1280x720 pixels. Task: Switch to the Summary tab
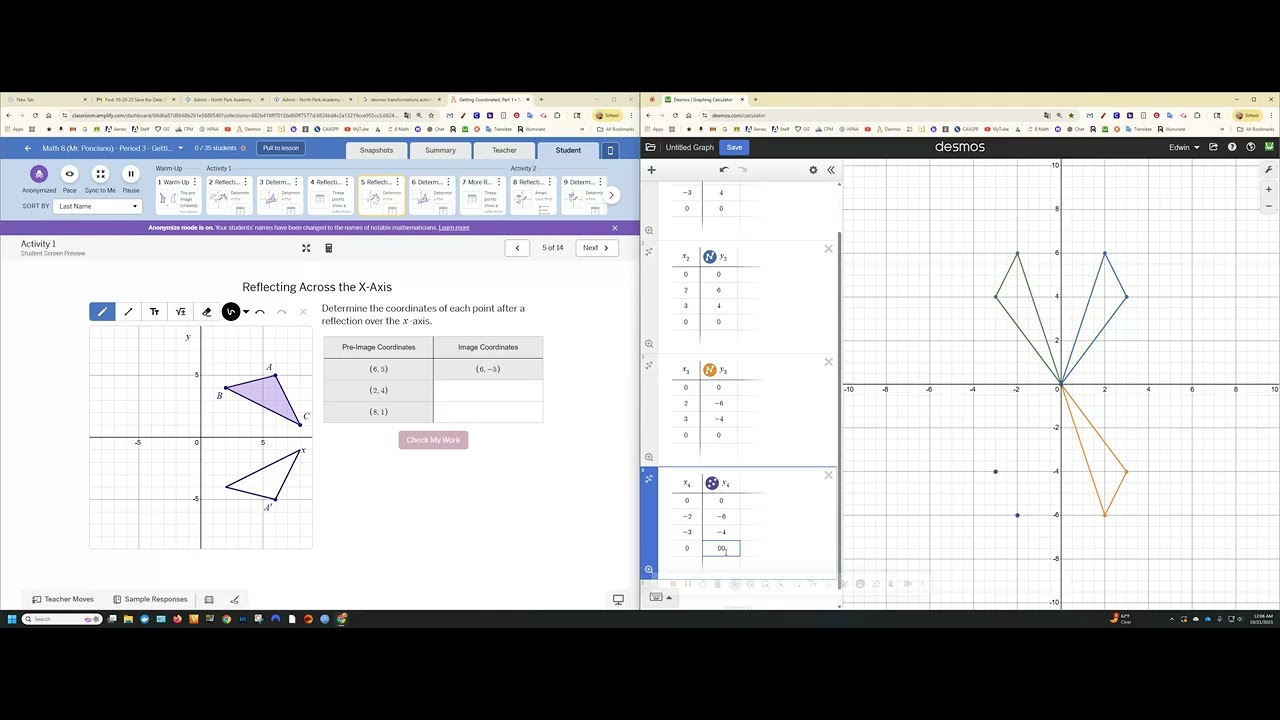click(x=440, y=150)
